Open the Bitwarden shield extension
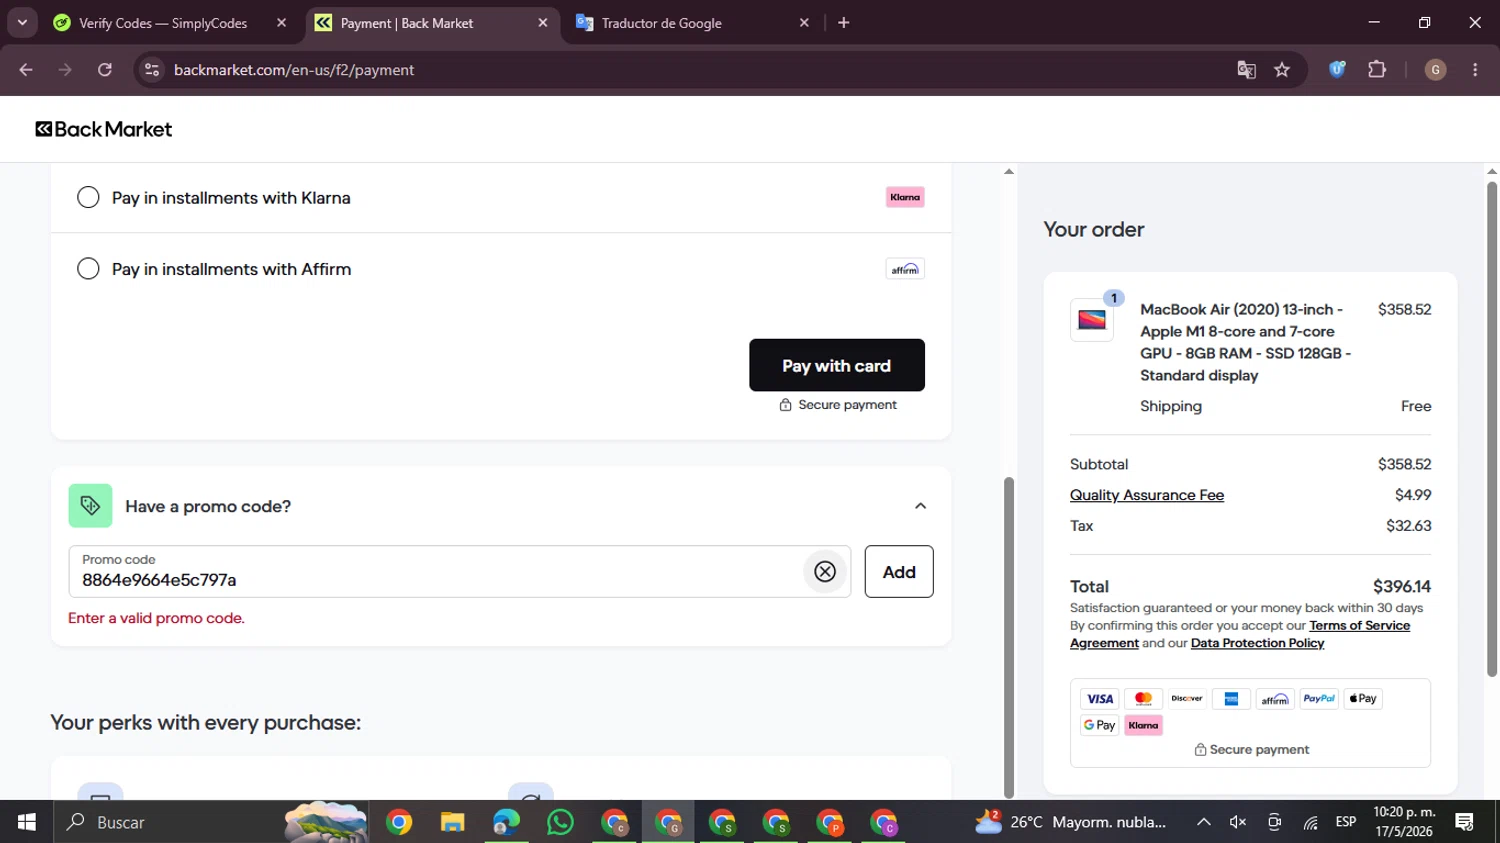Viewport: 1500px width, 843px height. [1337, 70]
